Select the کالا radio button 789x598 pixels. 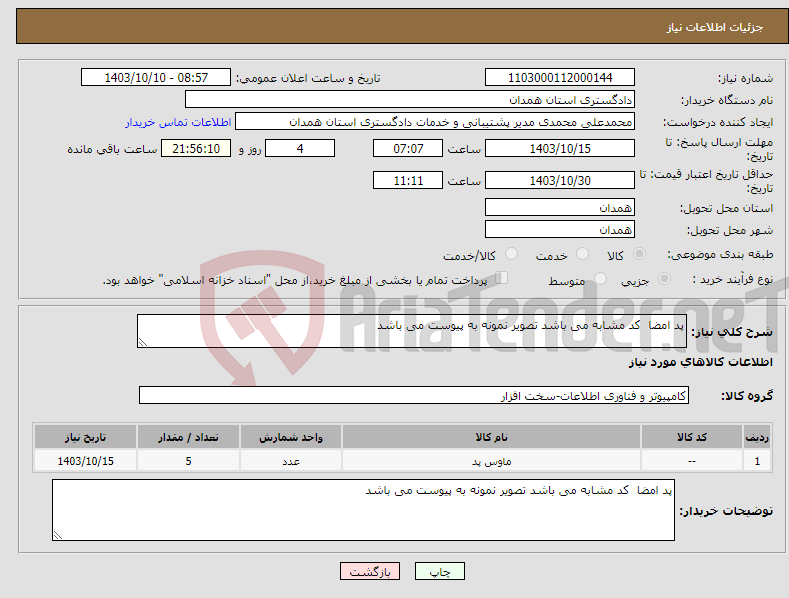tap(639, 254)
